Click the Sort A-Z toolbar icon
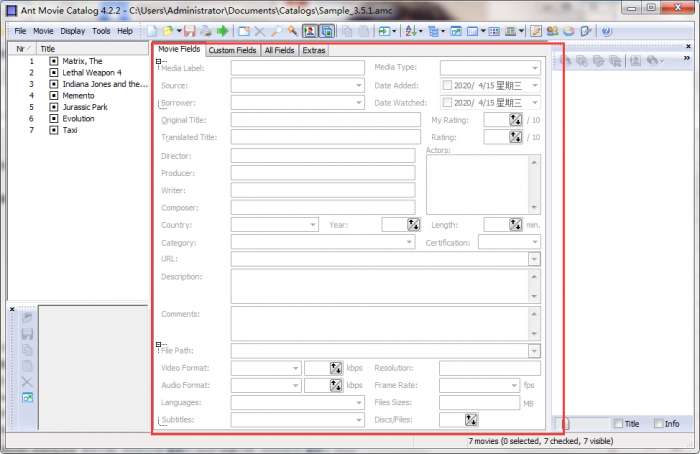This screenshot has height=454, width=700. click(411, 31)
